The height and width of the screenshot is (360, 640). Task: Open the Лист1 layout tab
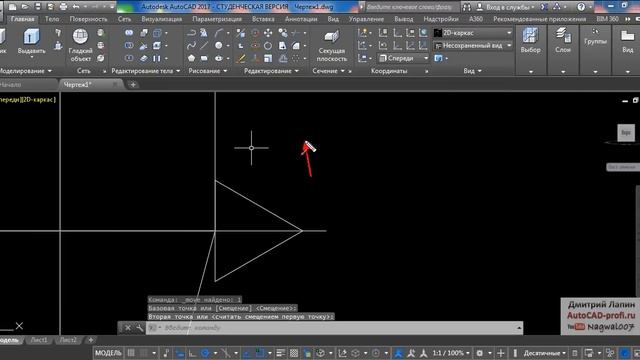(x=39, y=340)
